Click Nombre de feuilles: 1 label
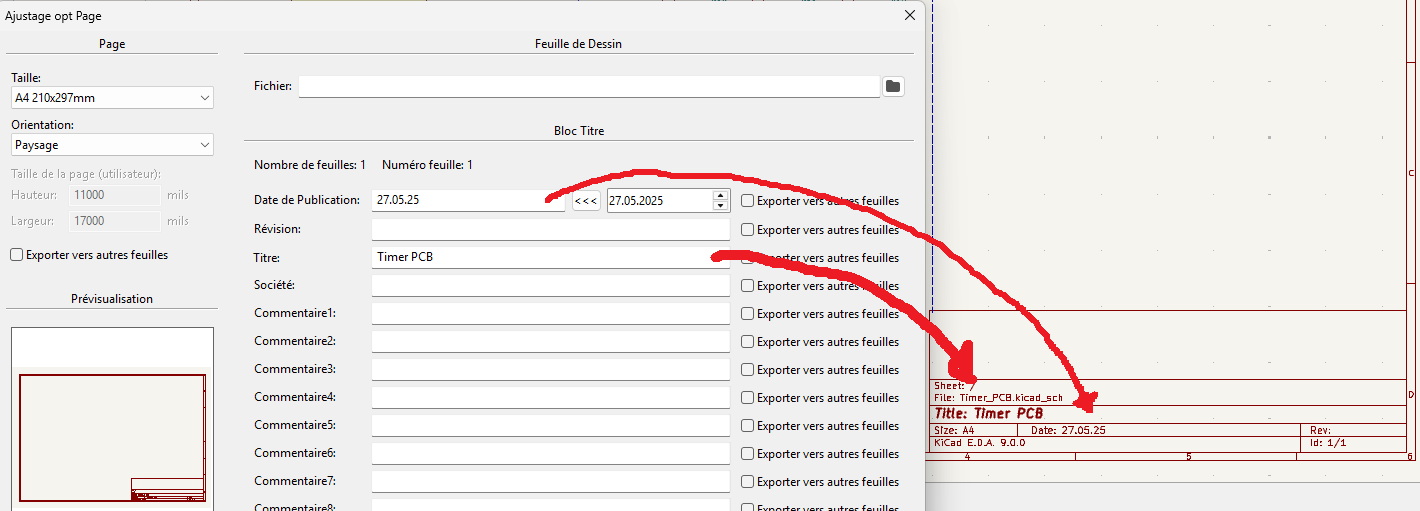Image resolution: width=1420 pixels, height=511 pixels. pyautogui.click(x=310, y=165)
